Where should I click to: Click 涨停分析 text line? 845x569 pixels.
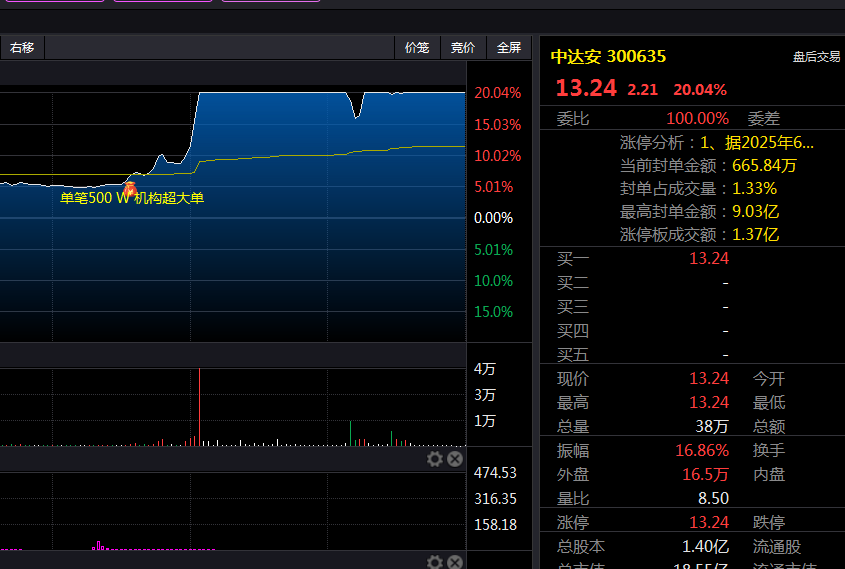[x=716, y=143]
